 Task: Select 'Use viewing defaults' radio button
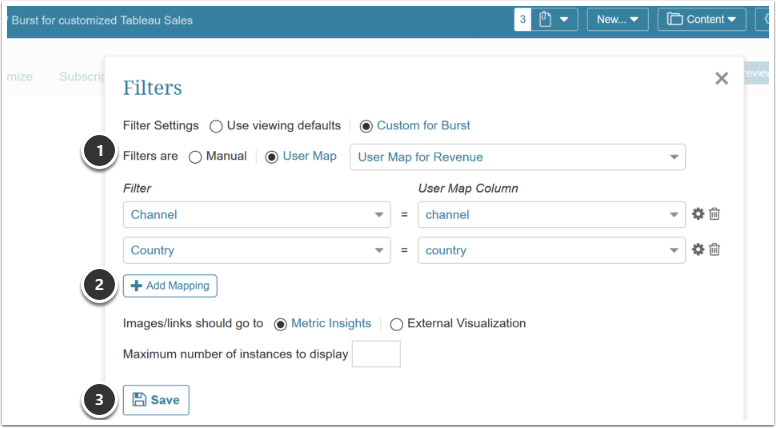216,126
